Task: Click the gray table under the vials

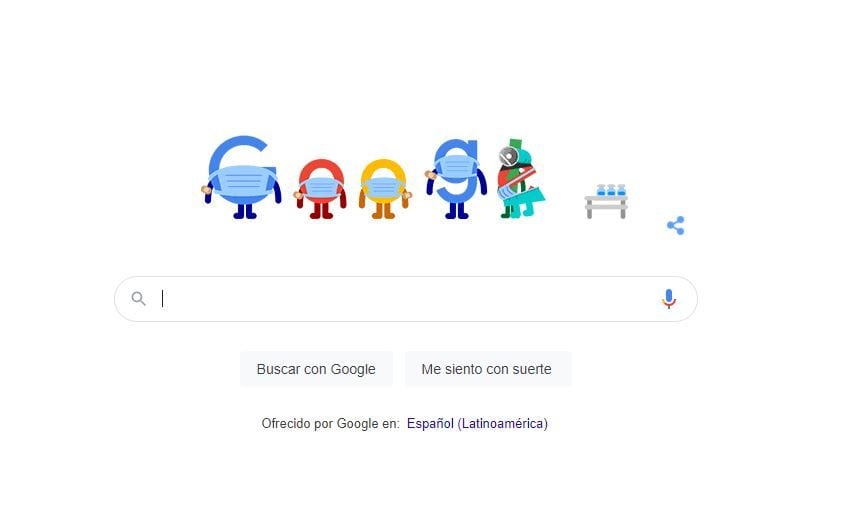Action: [x=606, y=207]
